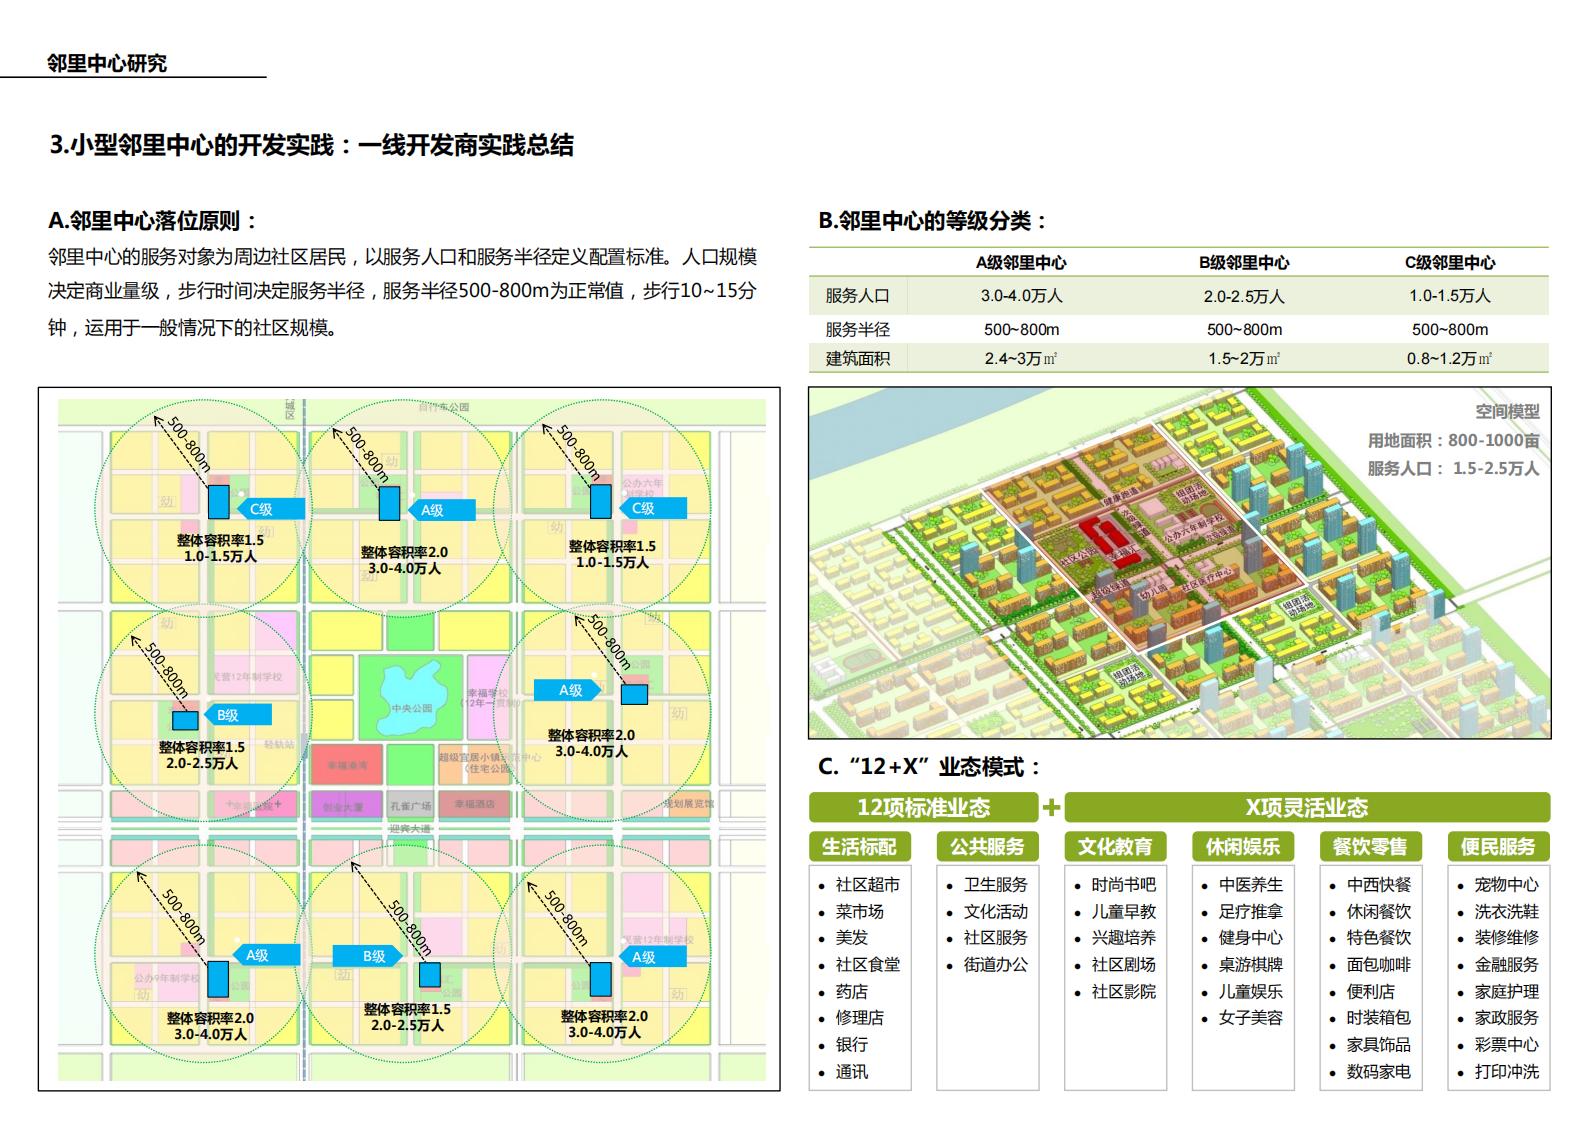Select the 建筑面积 row label
The image size is (1588, 1123).
tap(857, 358)
